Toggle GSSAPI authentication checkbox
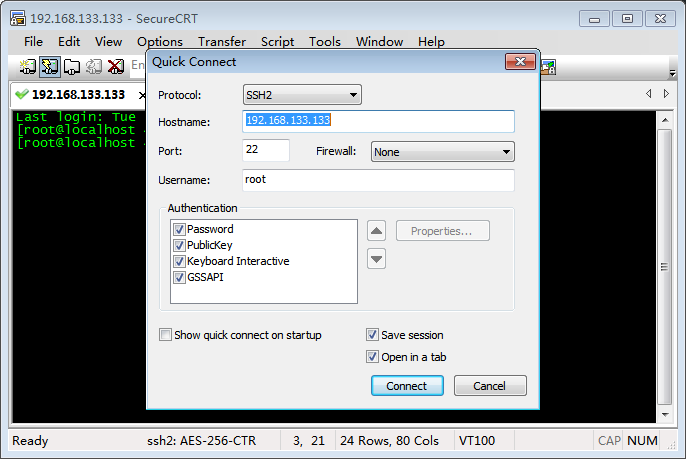The width and height of the screenshot is (686, 459). tap(179, 277)
